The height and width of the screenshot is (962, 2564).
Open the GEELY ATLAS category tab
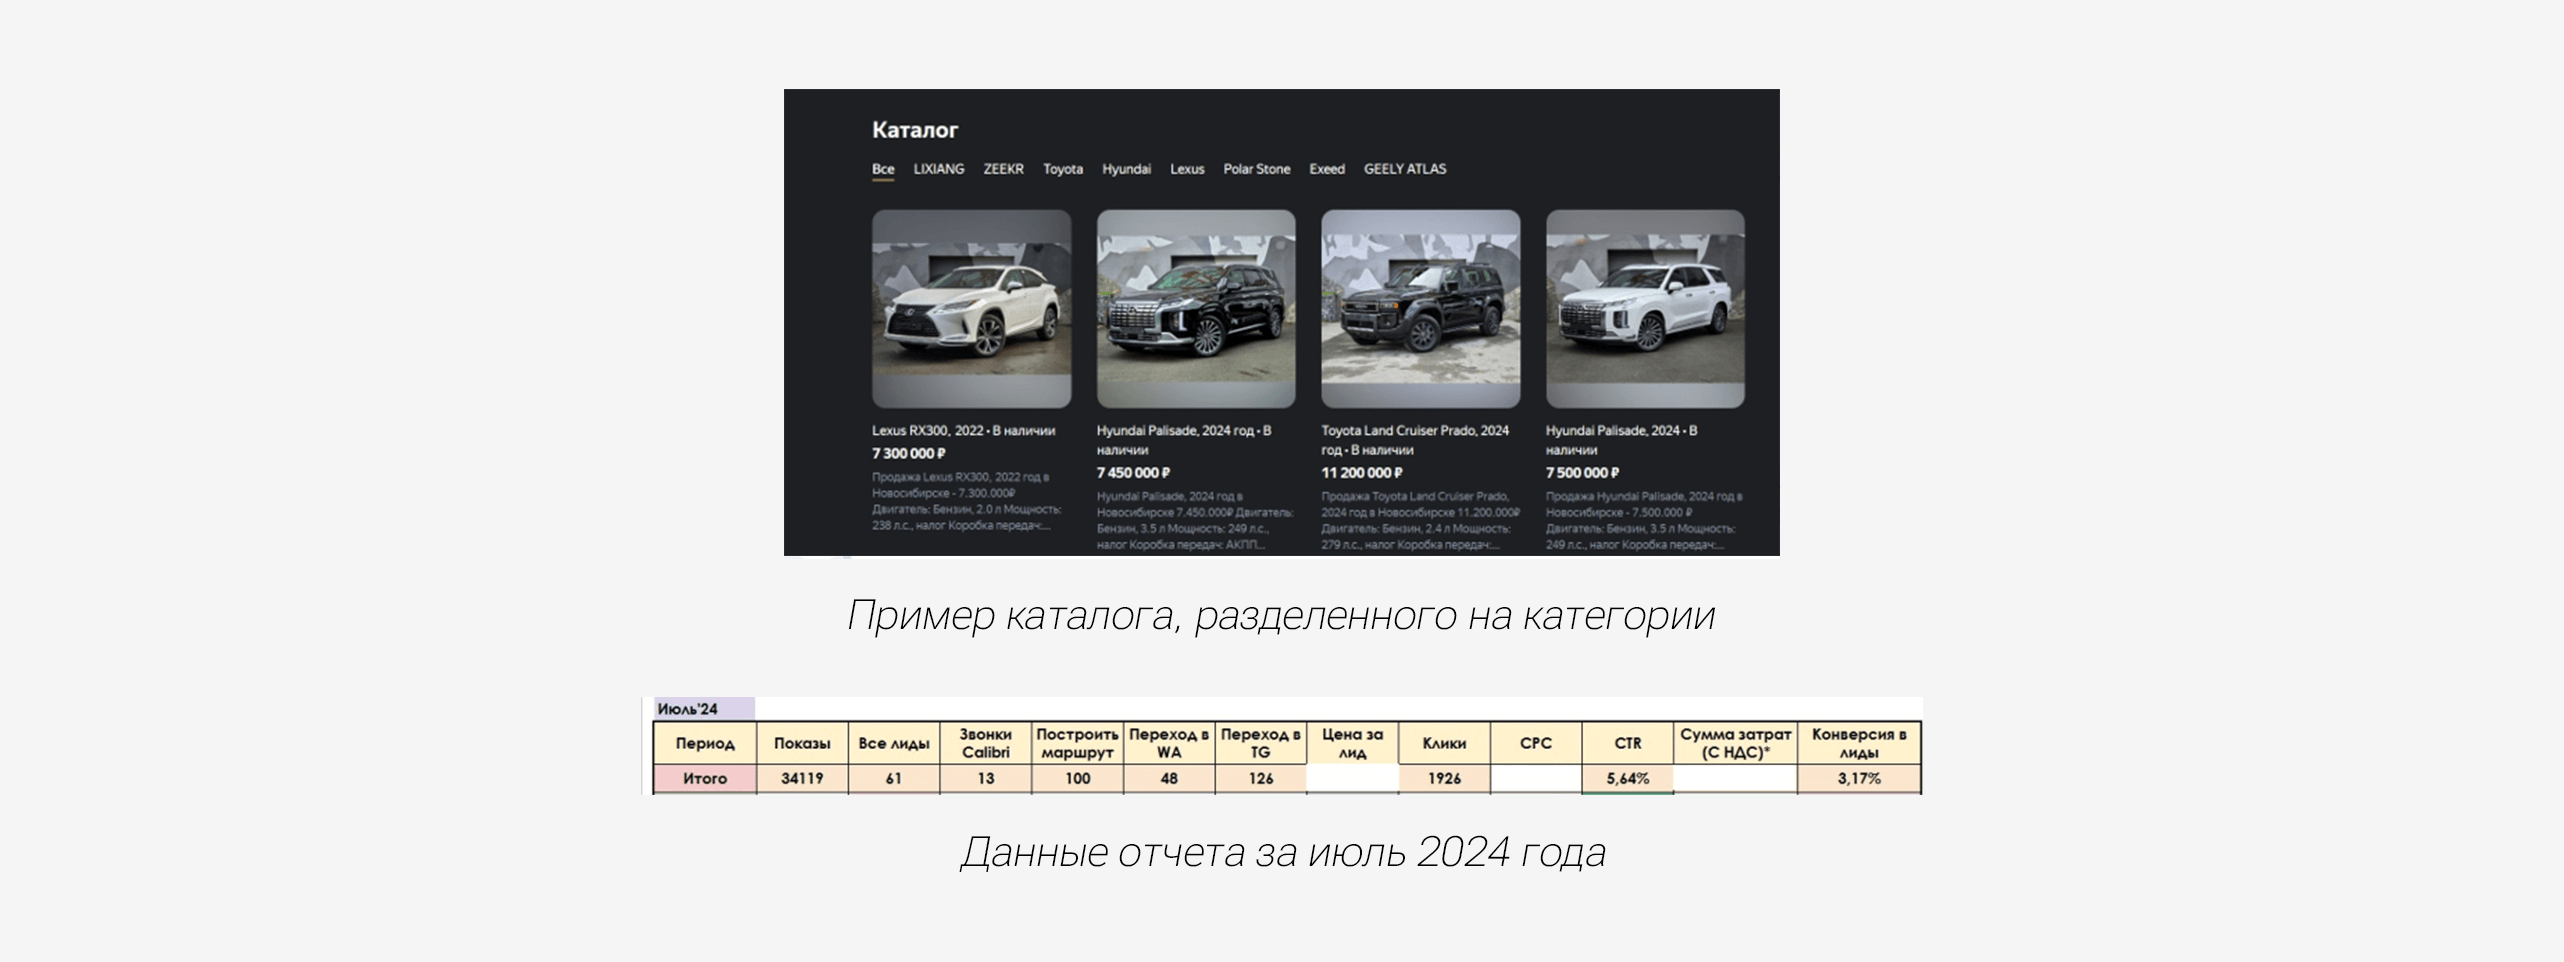tap(1405, 169)
